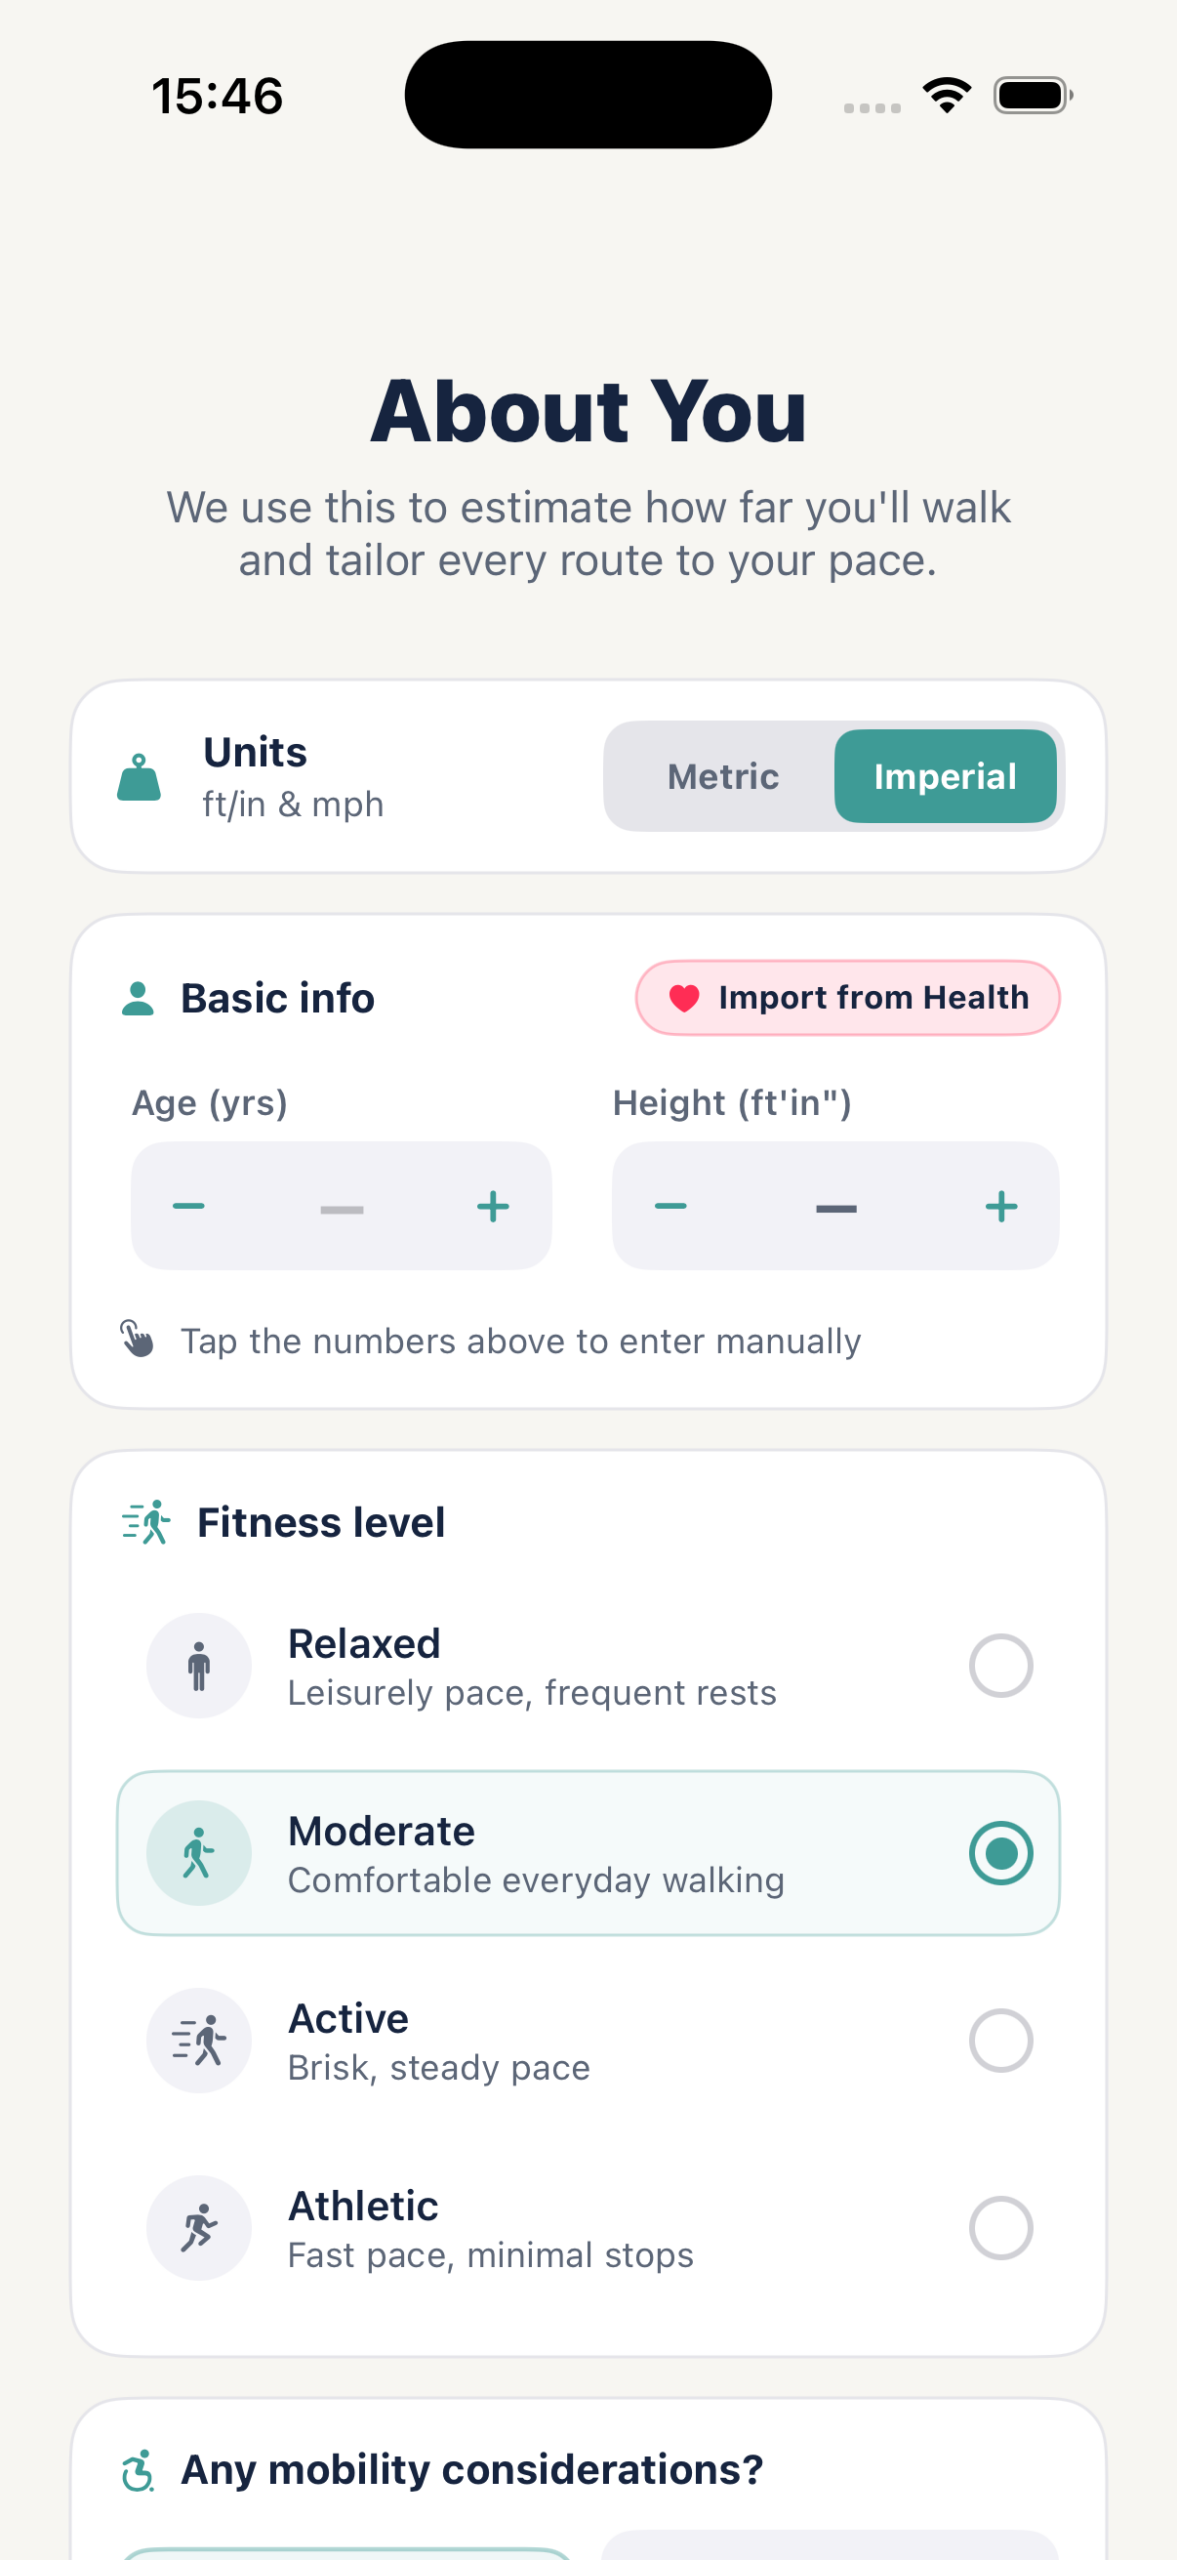1177x2560 pixels.
Task: Tap the heart icon in Import from Health
Action: (x=684, y=998)
